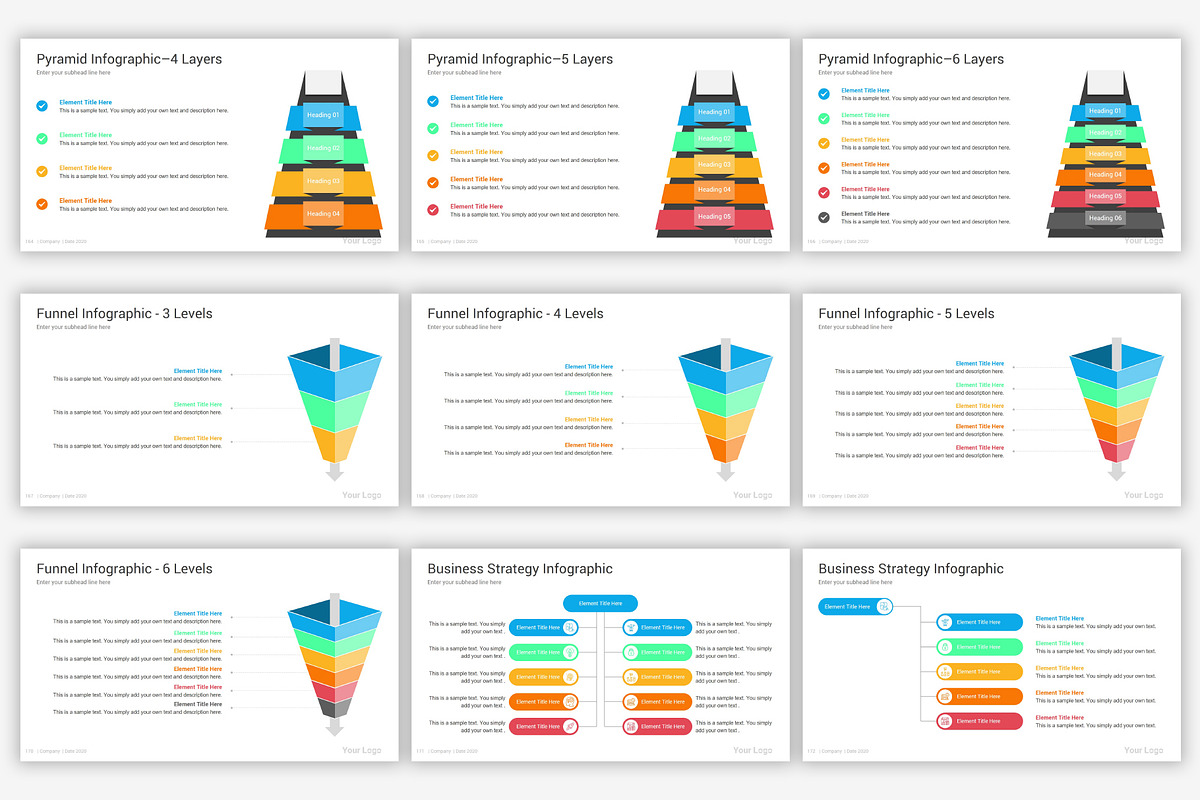This screenshot has height=800, width=1200.
Task: Click the icon in left orange pill, middle strategy slide
Action: click(x=569, y=701)
